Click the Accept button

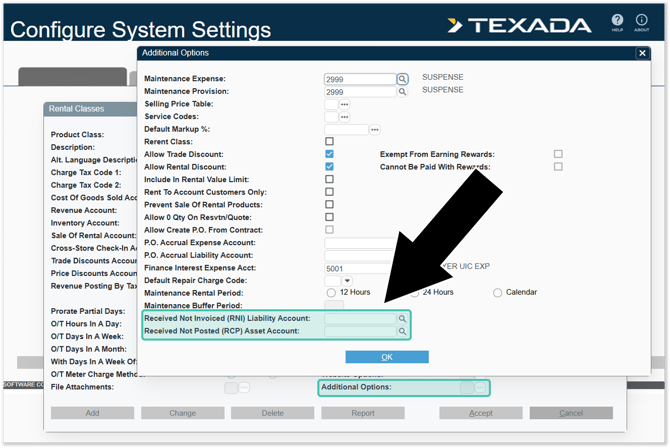tap(481, 413)
